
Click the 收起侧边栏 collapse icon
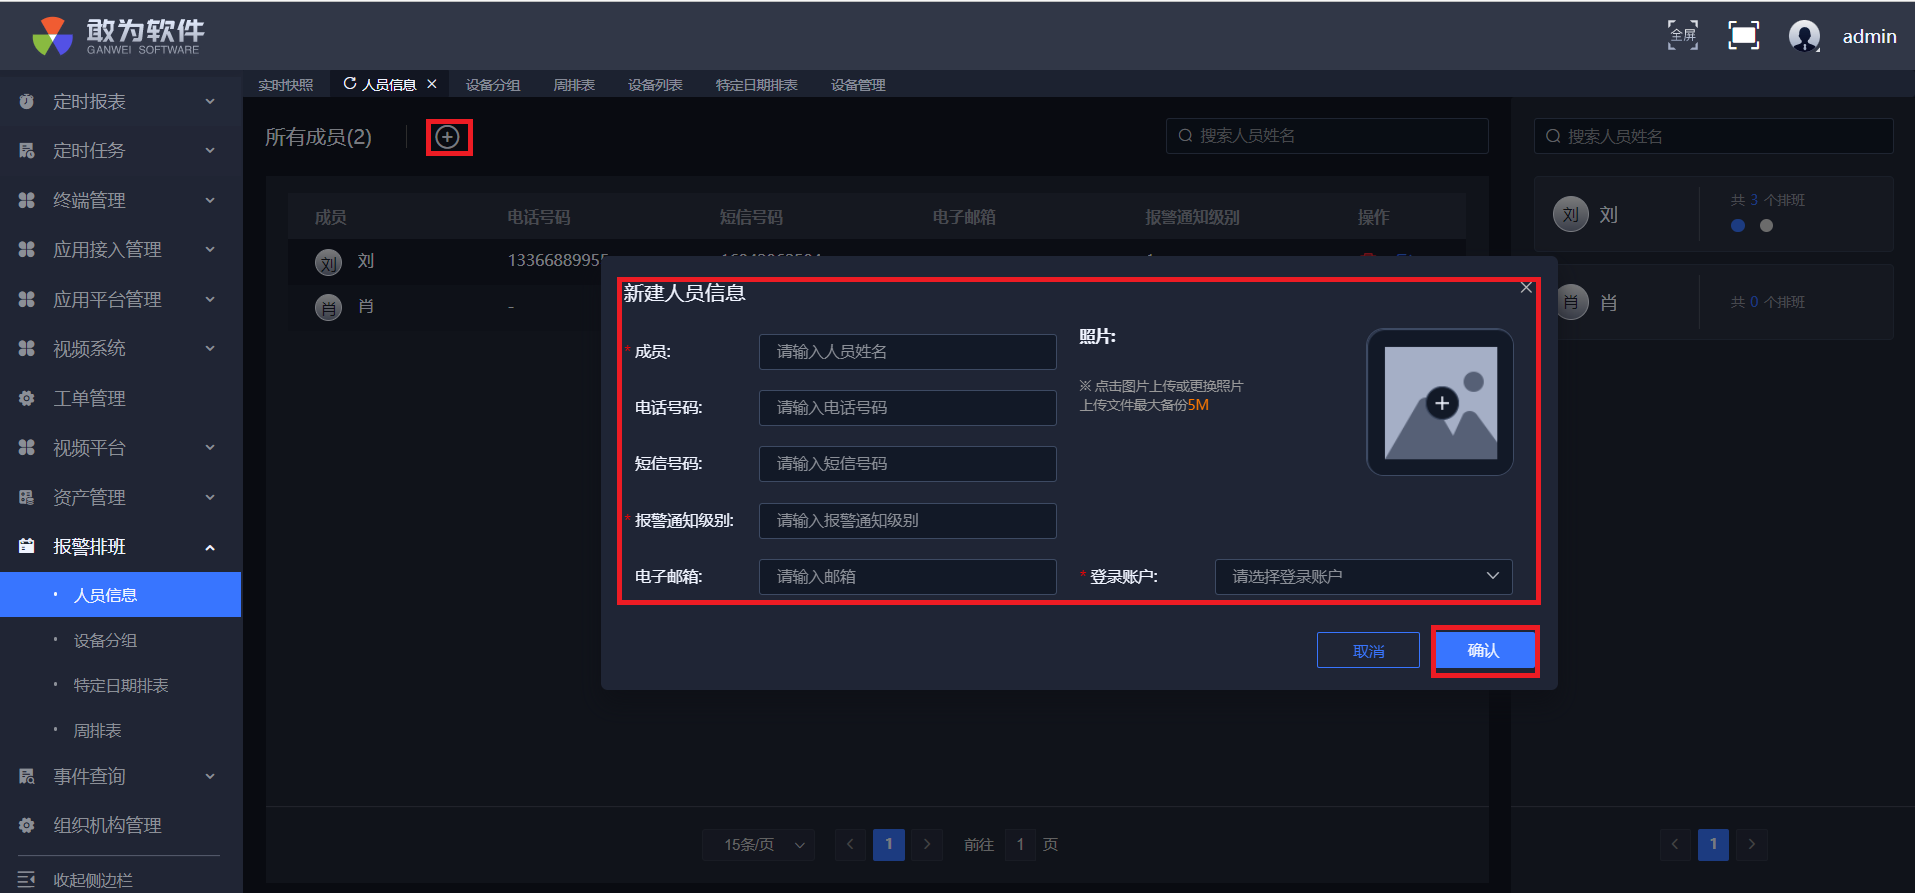(27, 879)
